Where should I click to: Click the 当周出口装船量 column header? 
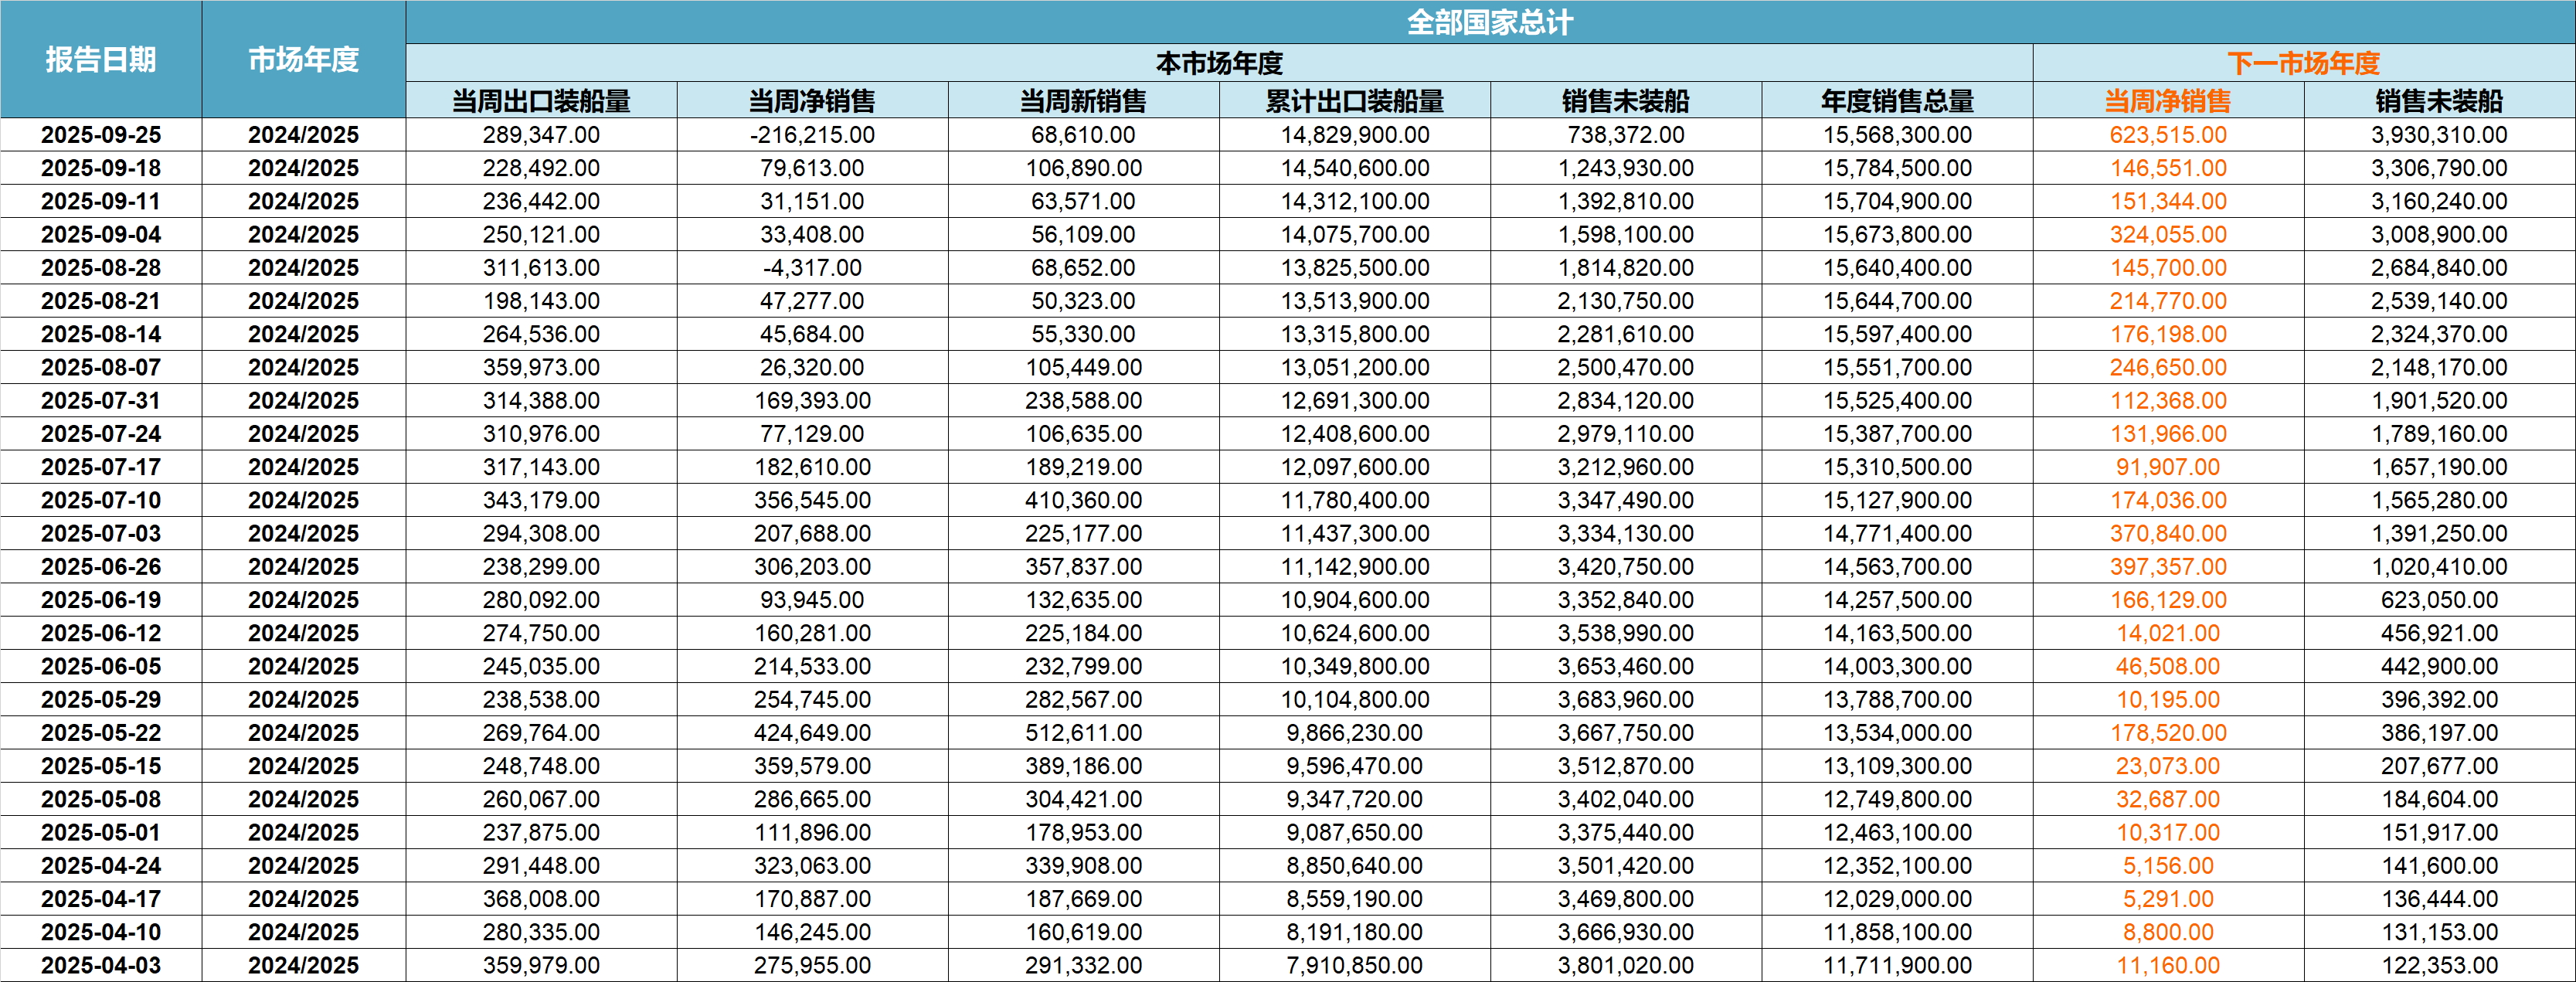[x=541, y=101]
